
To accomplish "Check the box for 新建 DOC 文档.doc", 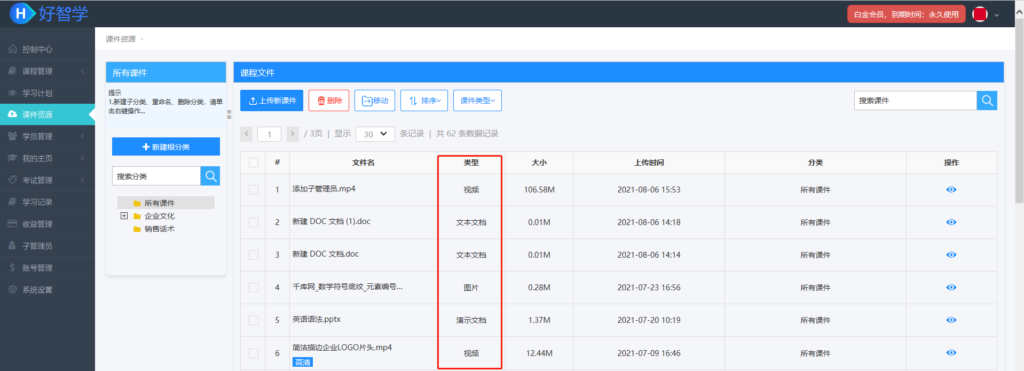I will pyautogui.click(x=253, y=255).
